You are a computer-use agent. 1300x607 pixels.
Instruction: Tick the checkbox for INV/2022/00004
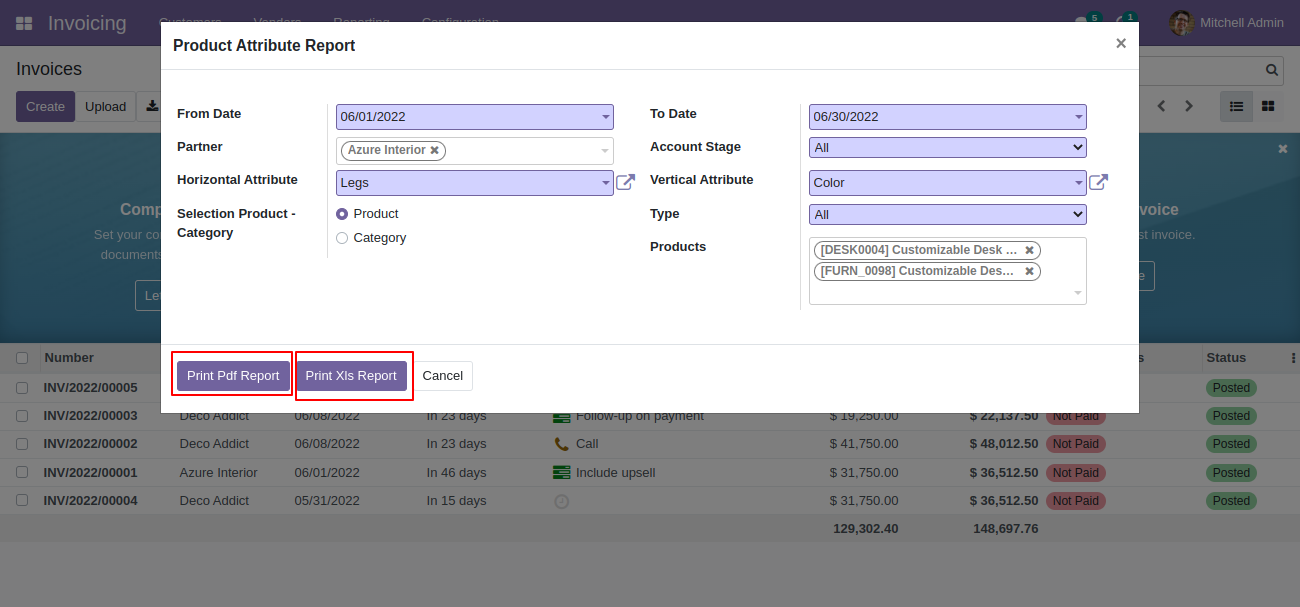22,500
